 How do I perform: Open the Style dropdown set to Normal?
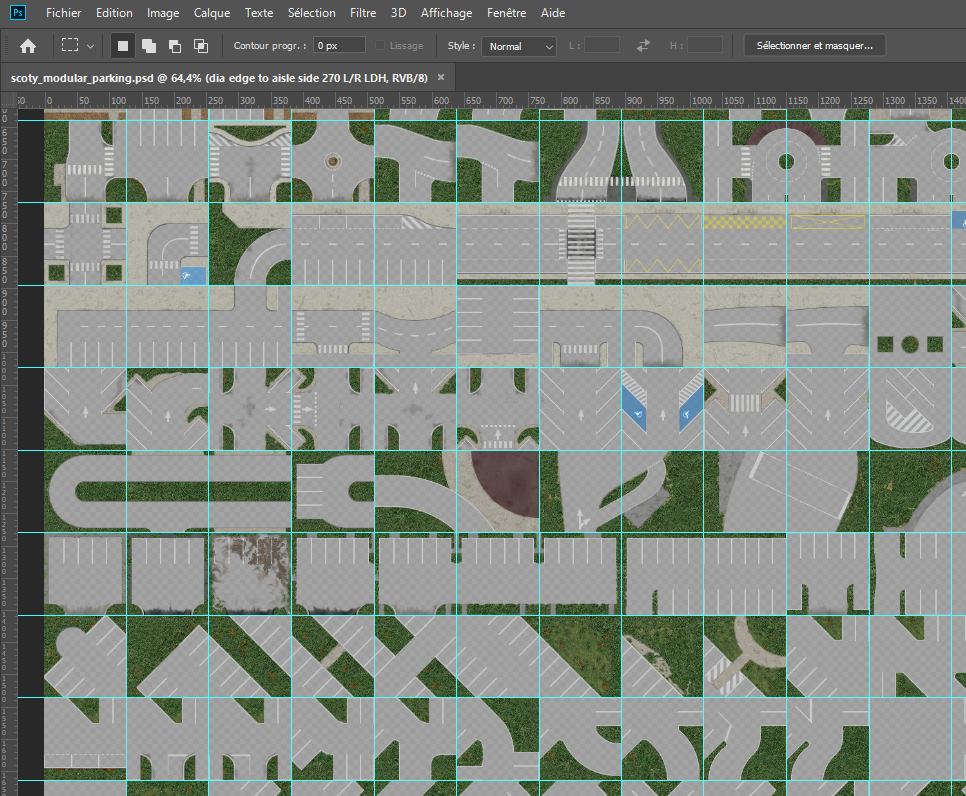click(x=519, y=46)
